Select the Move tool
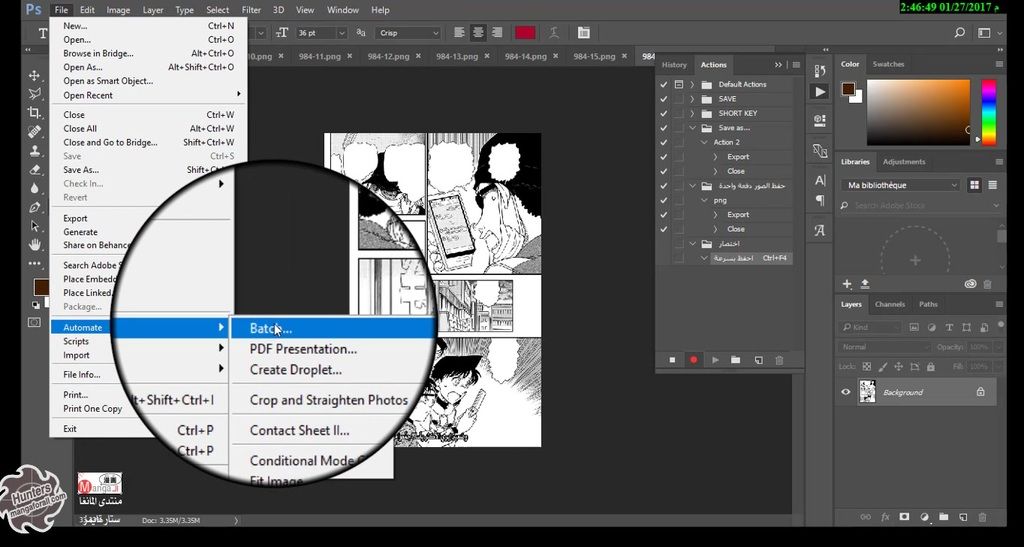Viewport: 1024px width, 547px height. pyautogui.click(x=35, y=76)
